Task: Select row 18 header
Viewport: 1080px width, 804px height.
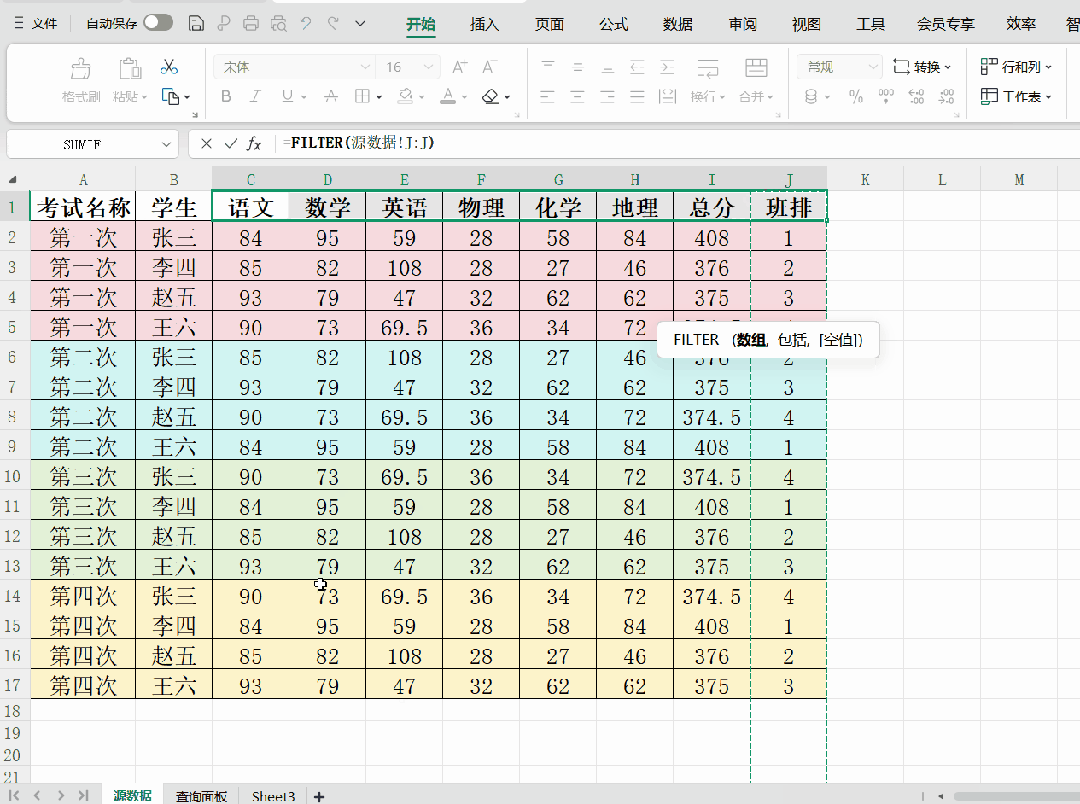Action: pyautogui.click(x=12, y=710)
